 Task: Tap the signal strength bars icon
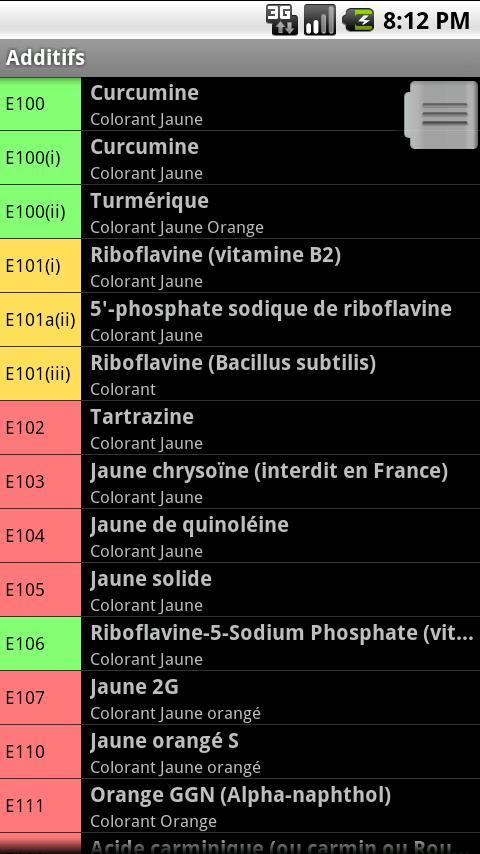320,20
